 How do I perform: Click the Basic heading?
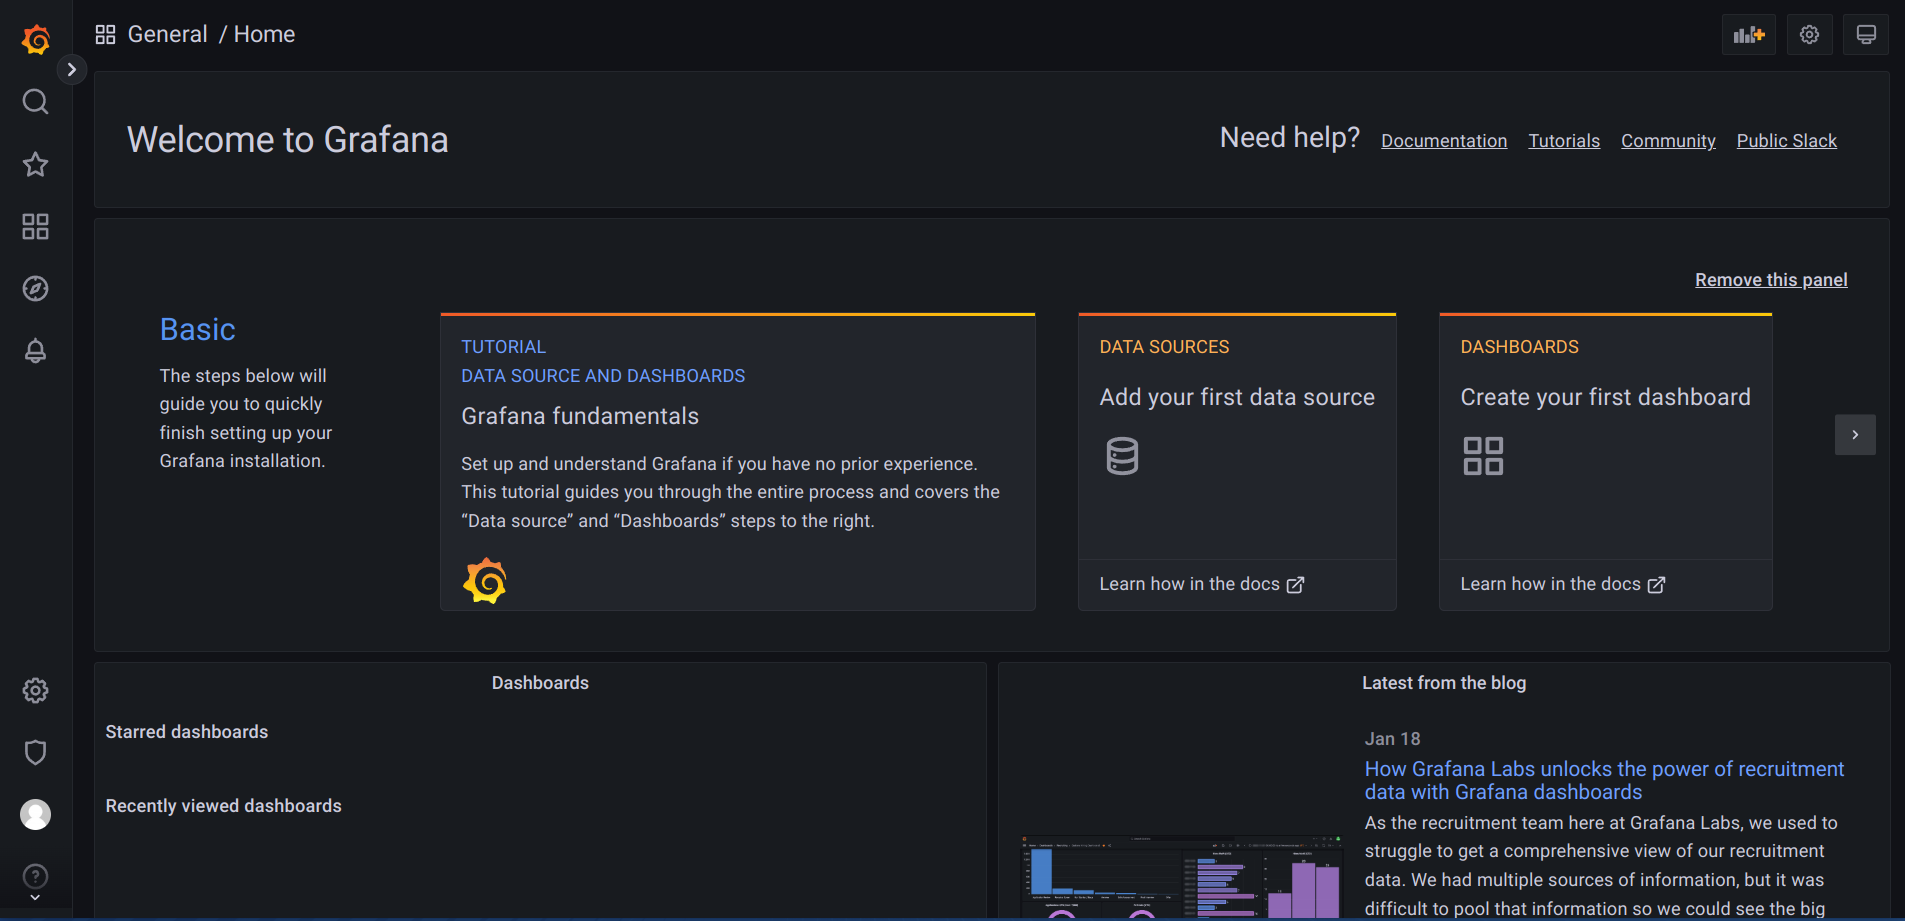[198, 329]
